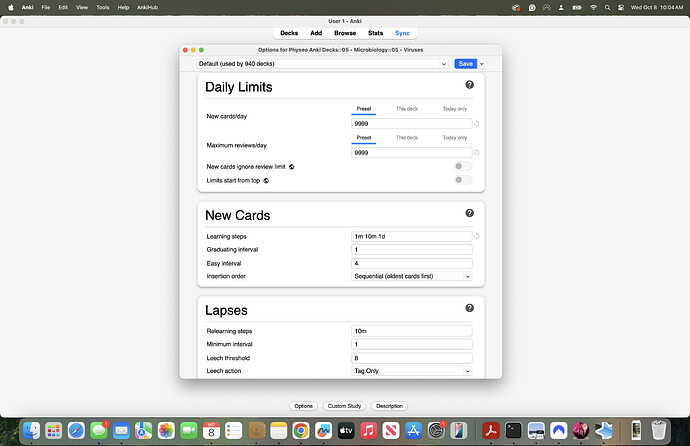Open the Leech action dropdown

412,371
